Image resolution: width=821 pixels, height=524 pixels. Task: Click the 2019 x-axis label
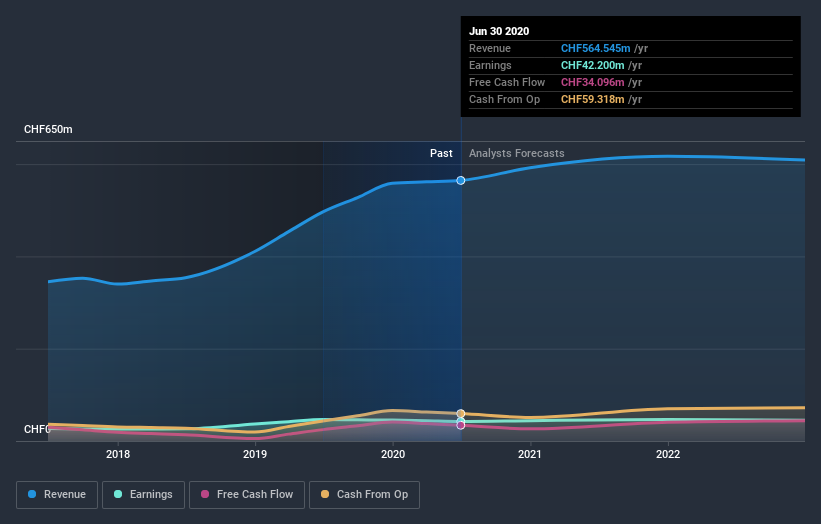(x=255, y=454)
